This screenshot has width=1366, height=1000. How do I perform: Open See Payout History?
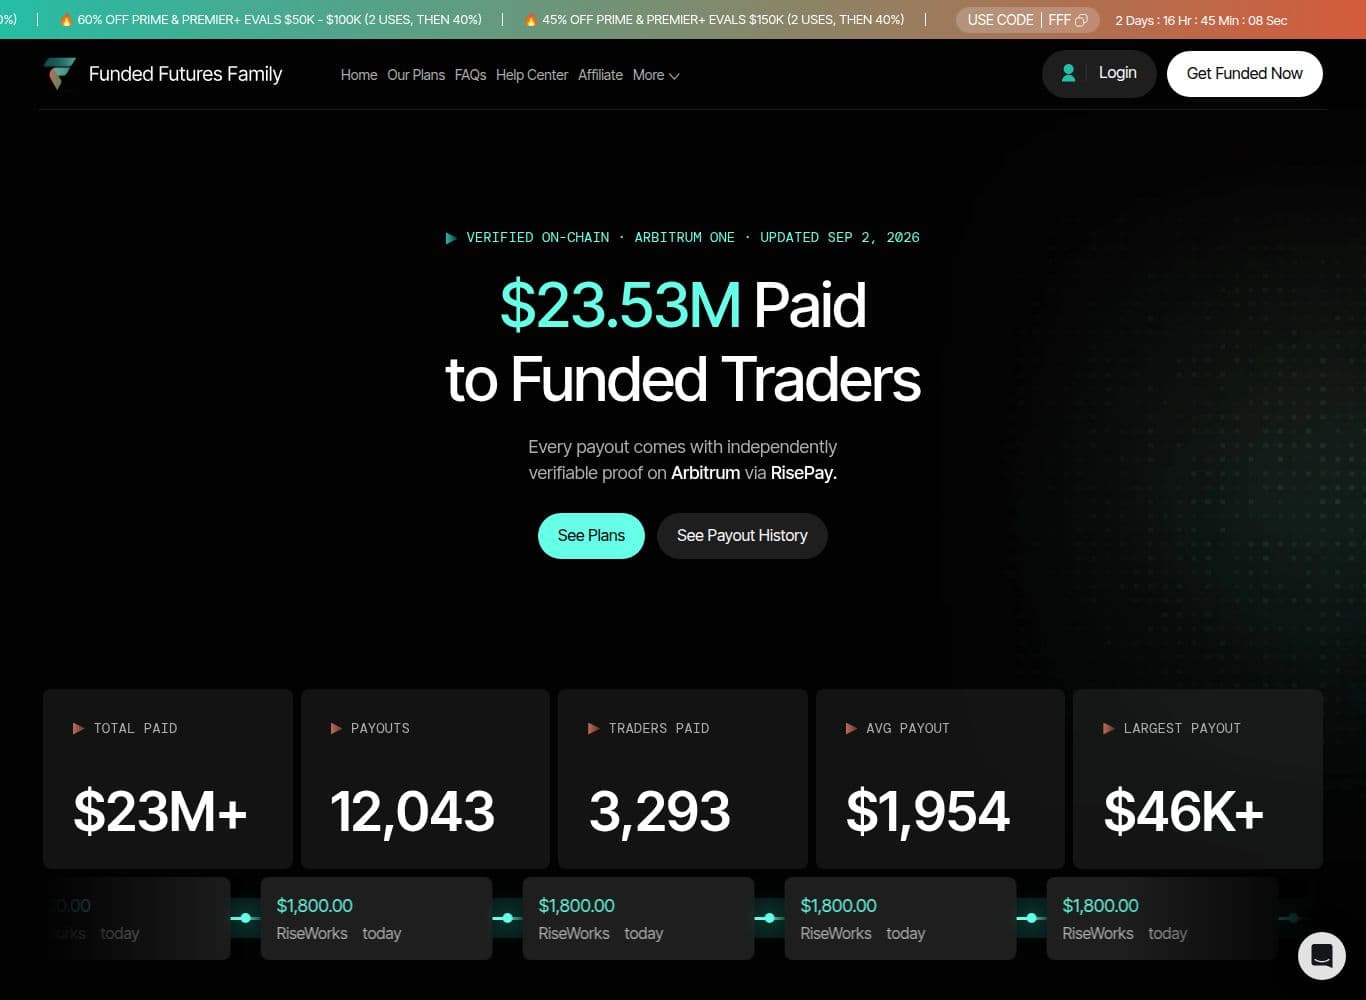tap(742, 536)
